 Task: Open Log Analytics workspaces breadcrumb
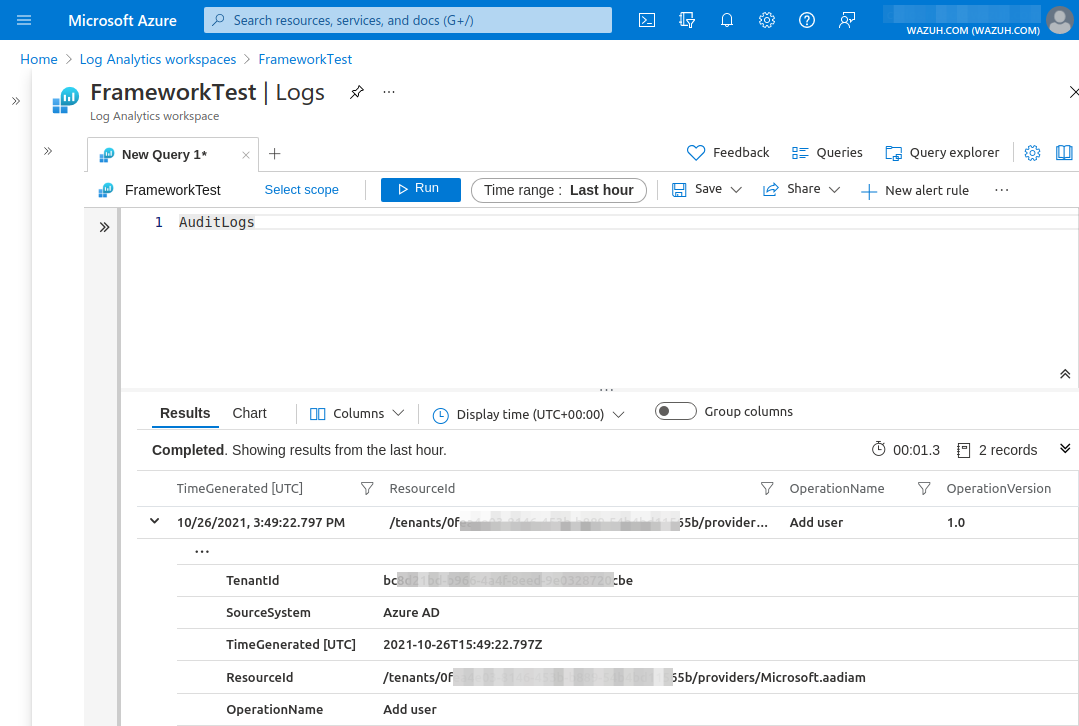tap(158, 59)
